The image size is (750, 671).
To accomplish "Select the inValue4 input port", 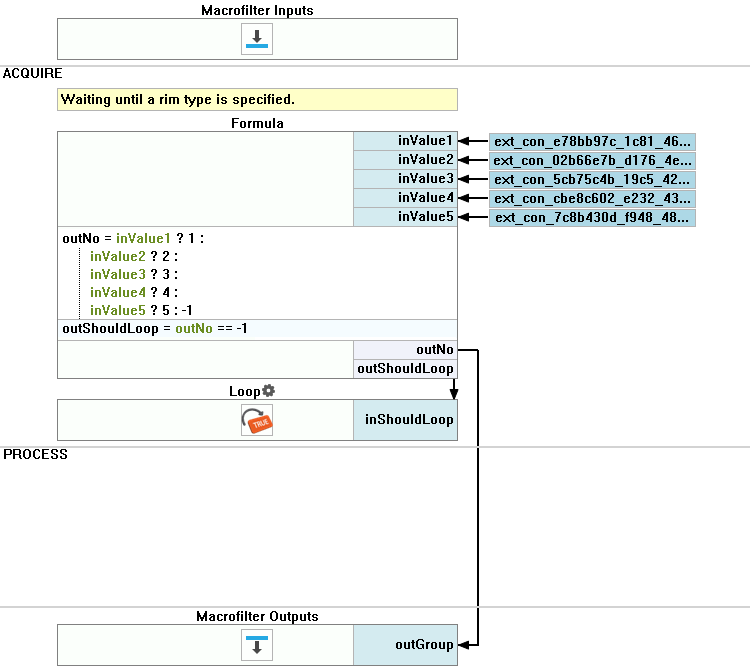I will (x=405, y=198).
